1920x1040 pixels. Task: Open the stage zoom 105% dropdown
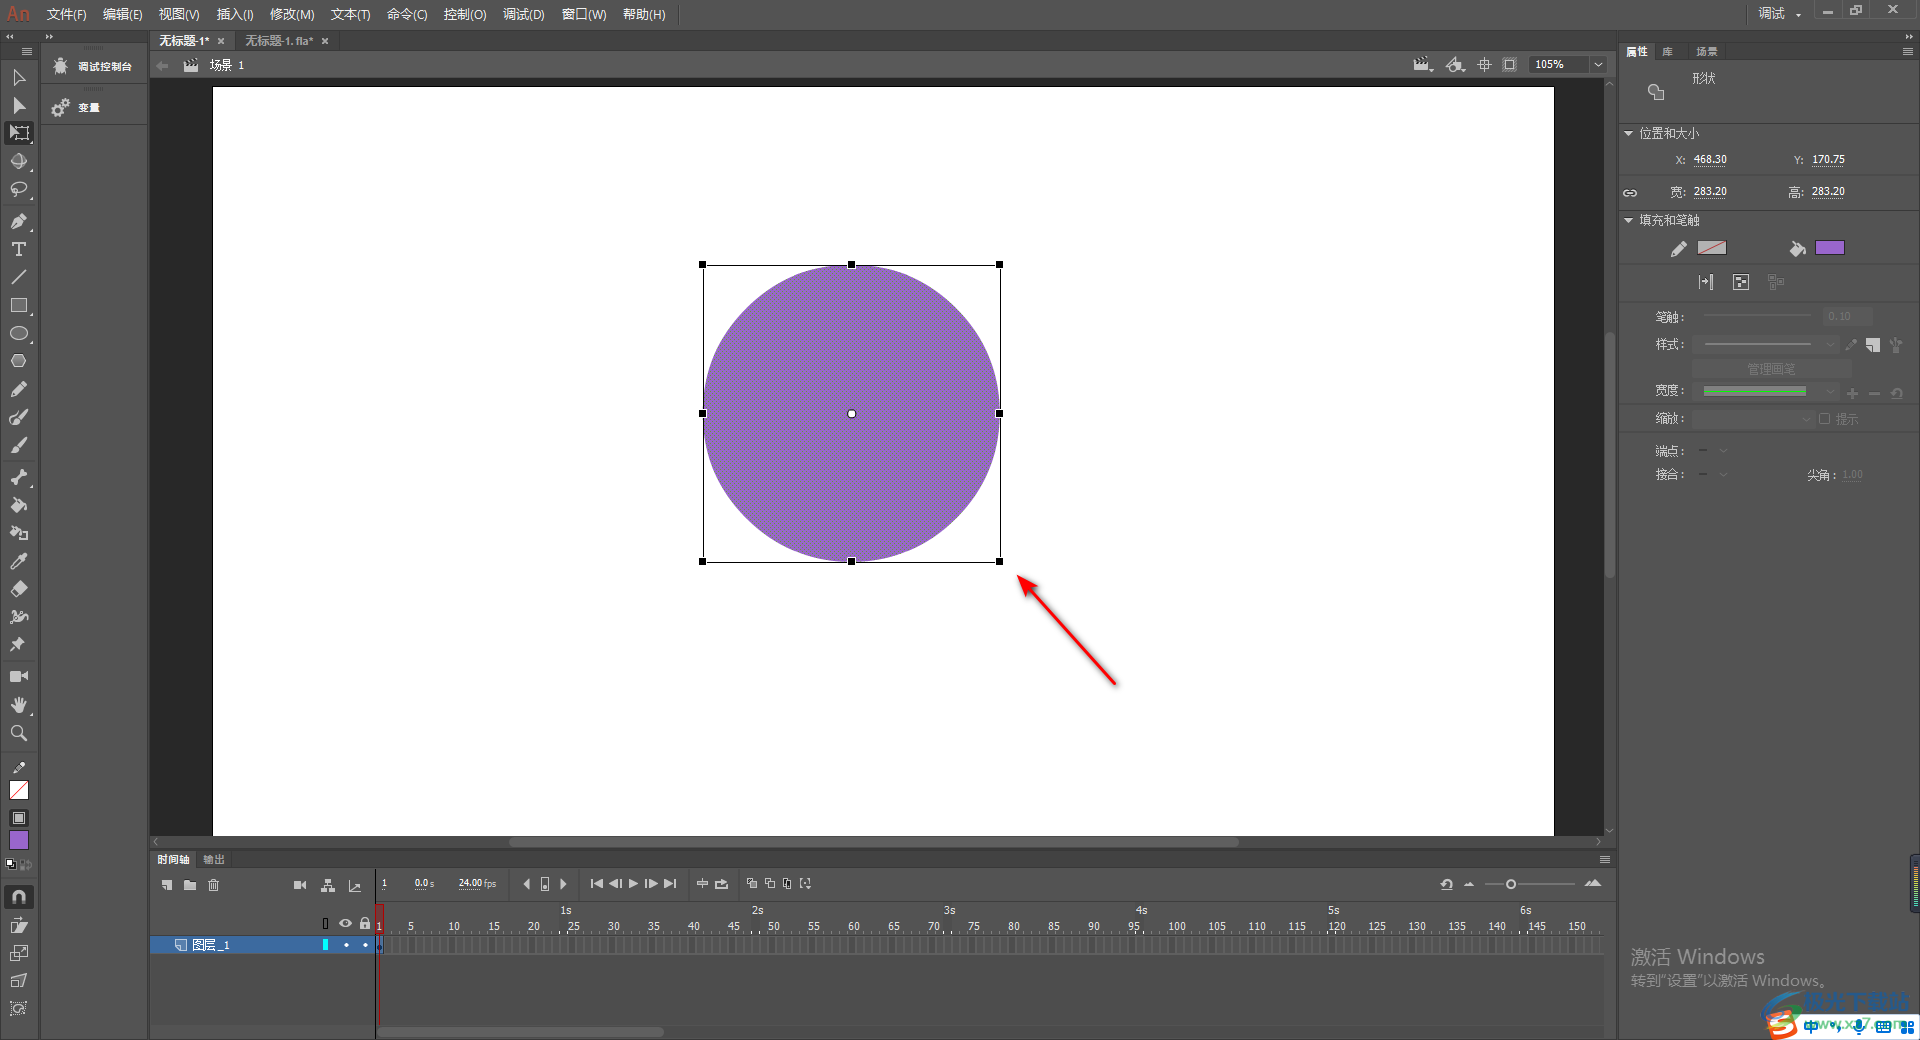point(1598,64)
